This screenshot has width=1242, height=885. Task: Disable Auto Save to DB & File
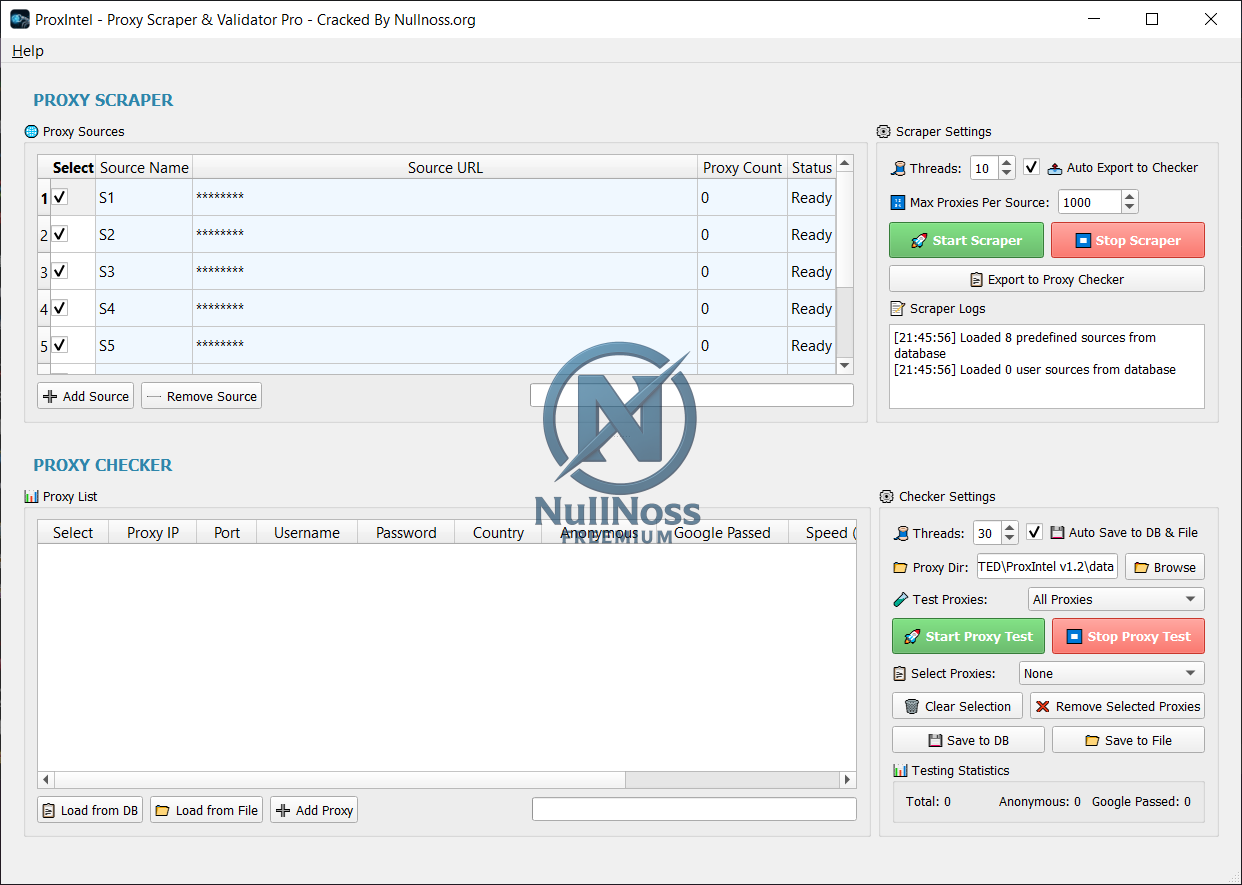(1035, 532)
